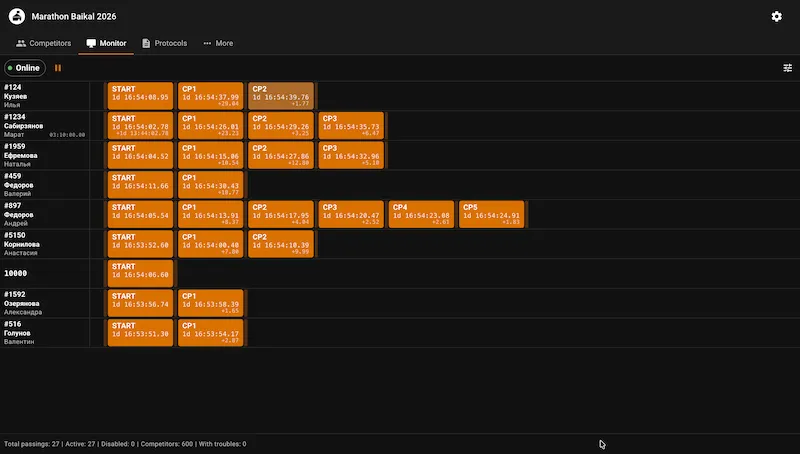Click START card in #1959 row
This screenshot has height=454, width=800.
click(140, 155)
